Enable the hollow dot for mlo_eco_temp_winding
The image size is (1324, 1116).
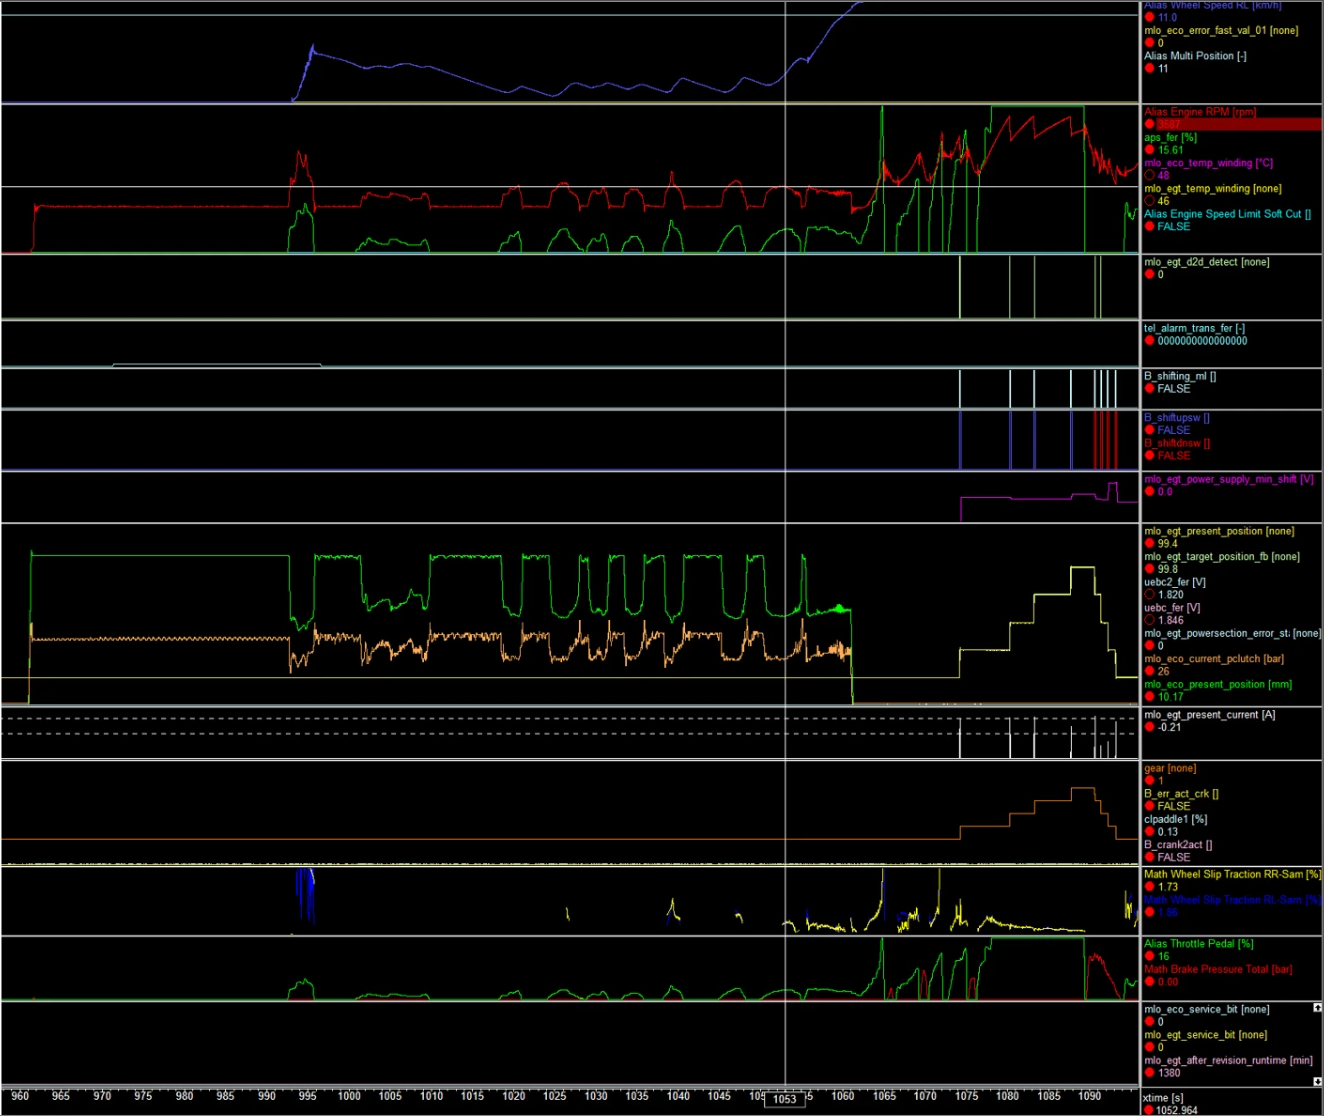(x=1149, y=175)
